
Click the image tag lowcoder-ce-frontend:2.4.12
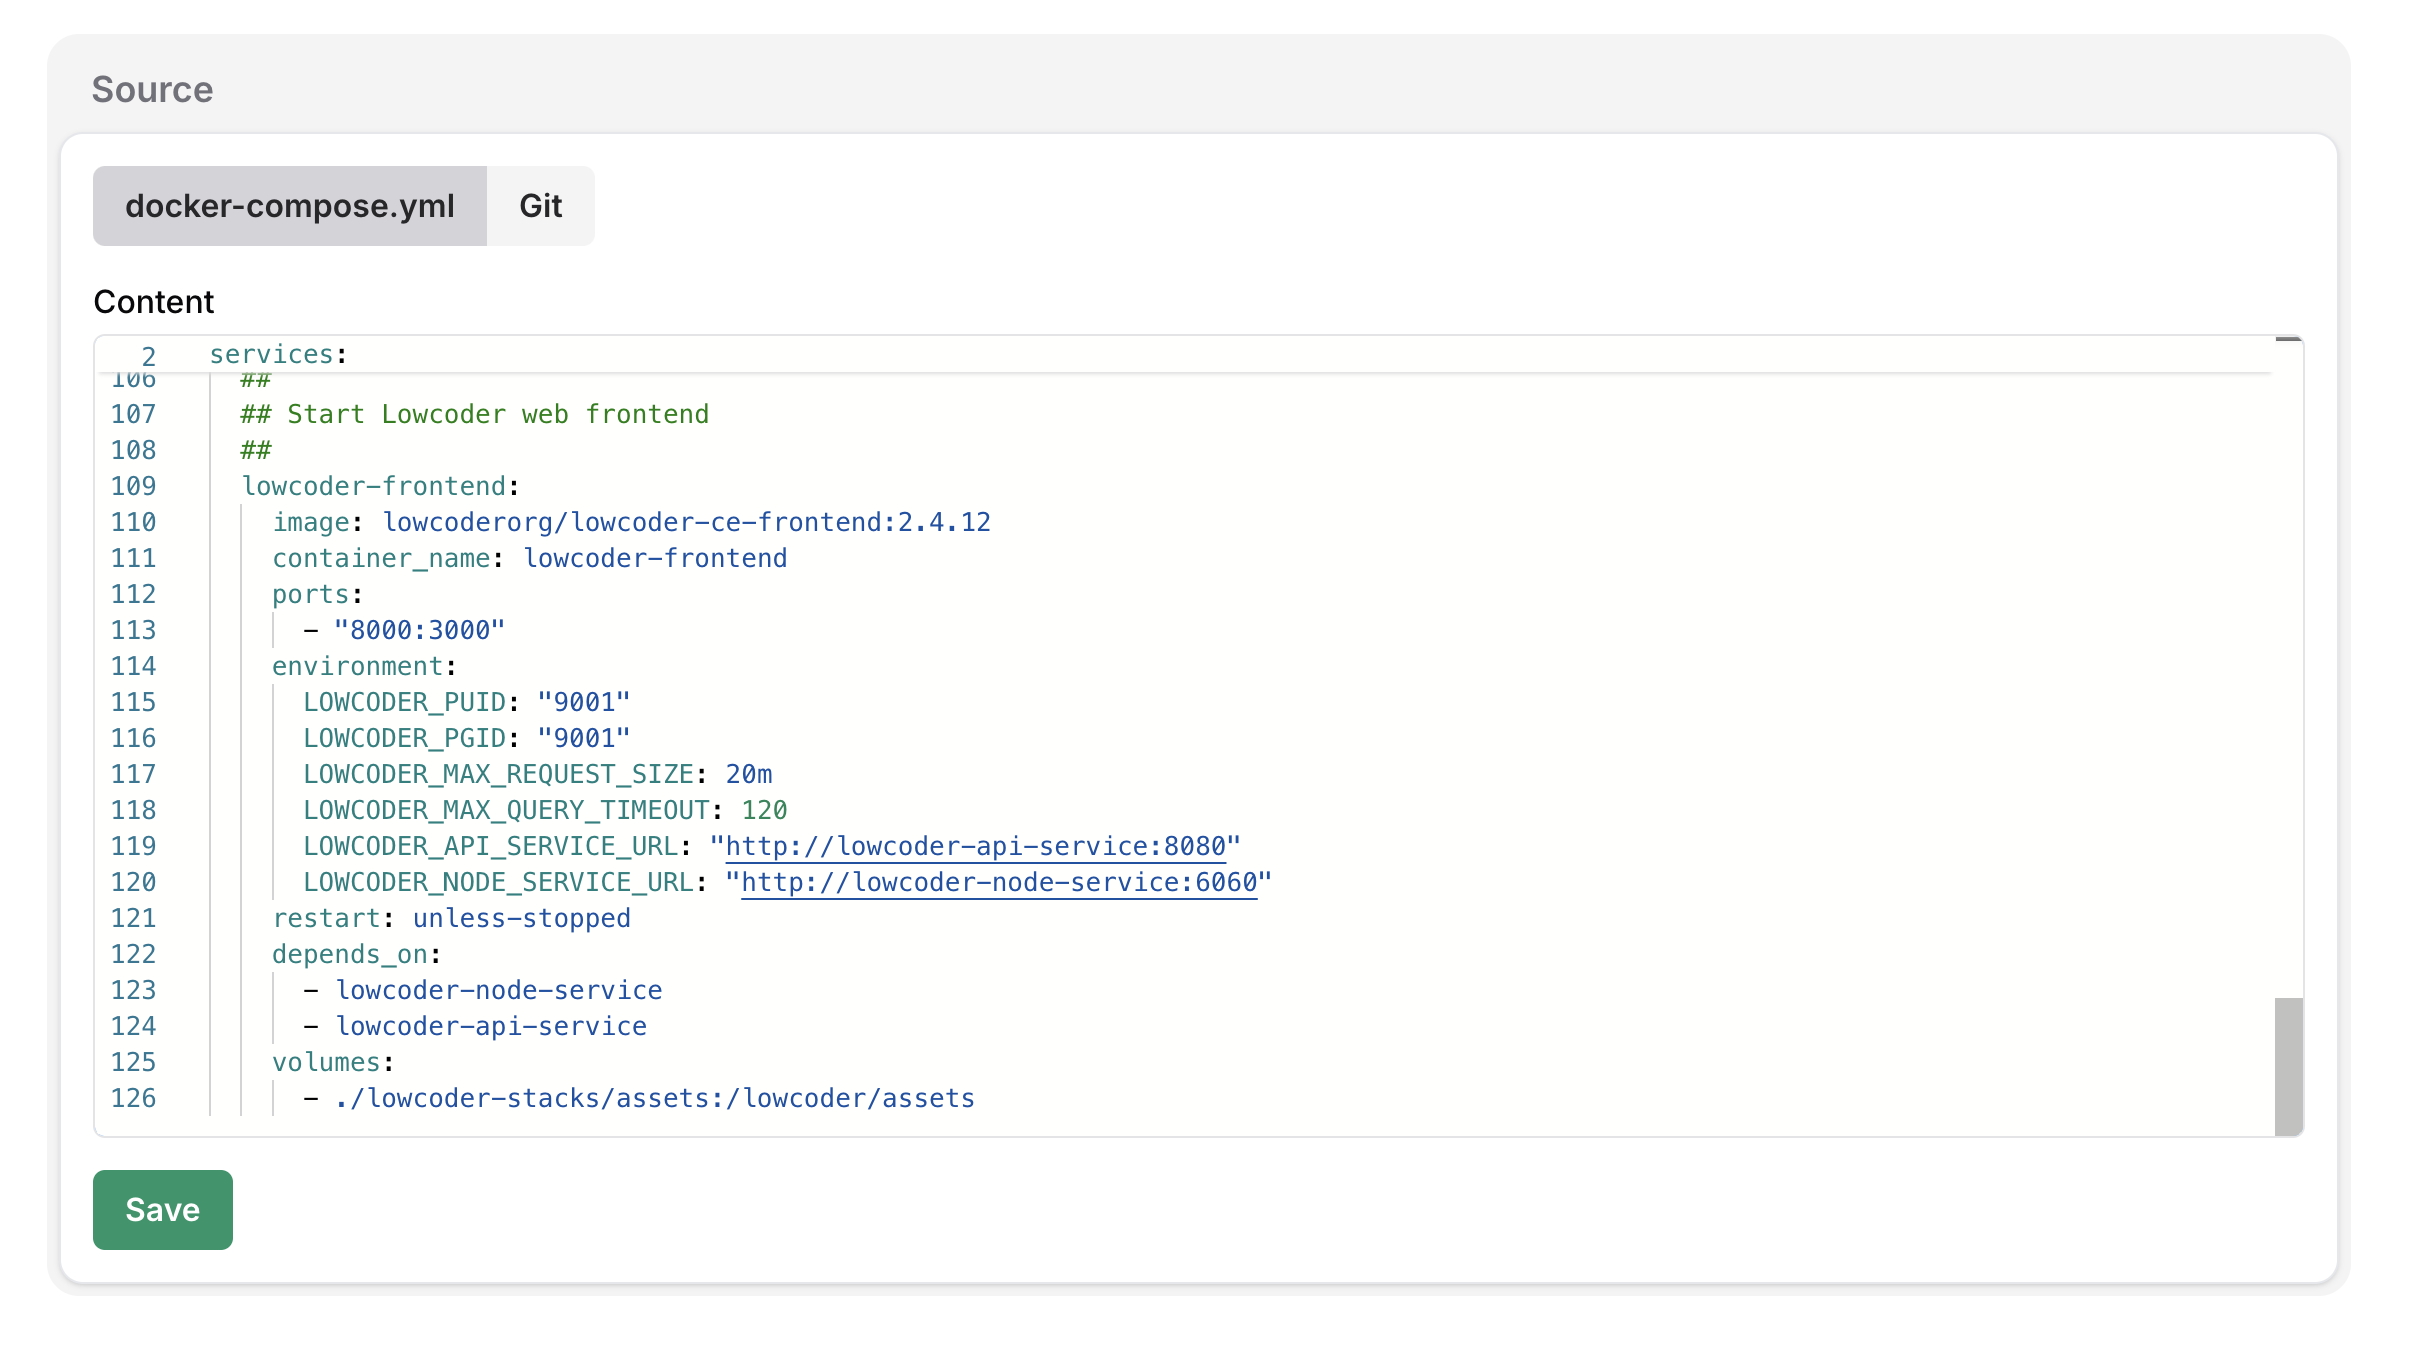[686, 522]
